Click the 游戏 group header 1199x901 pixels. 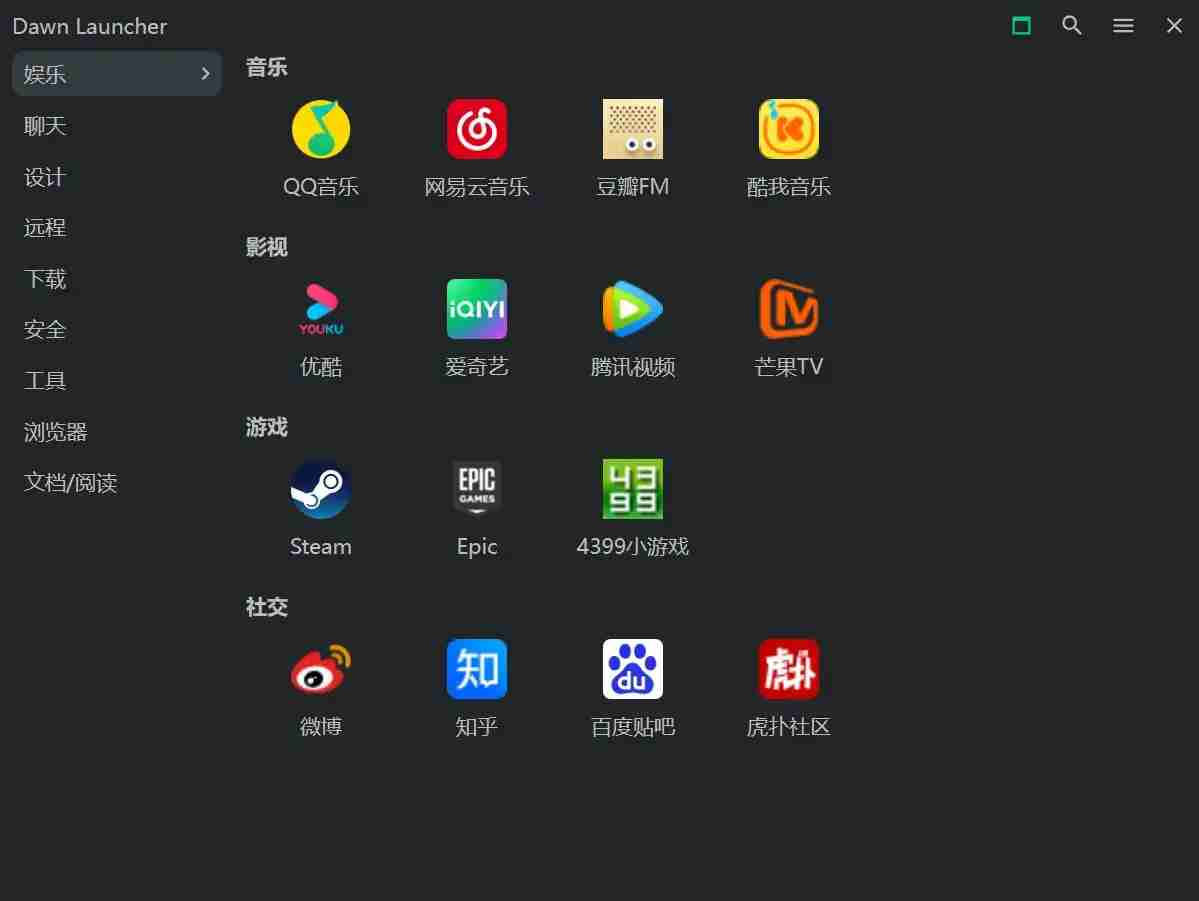pos(267,427)
